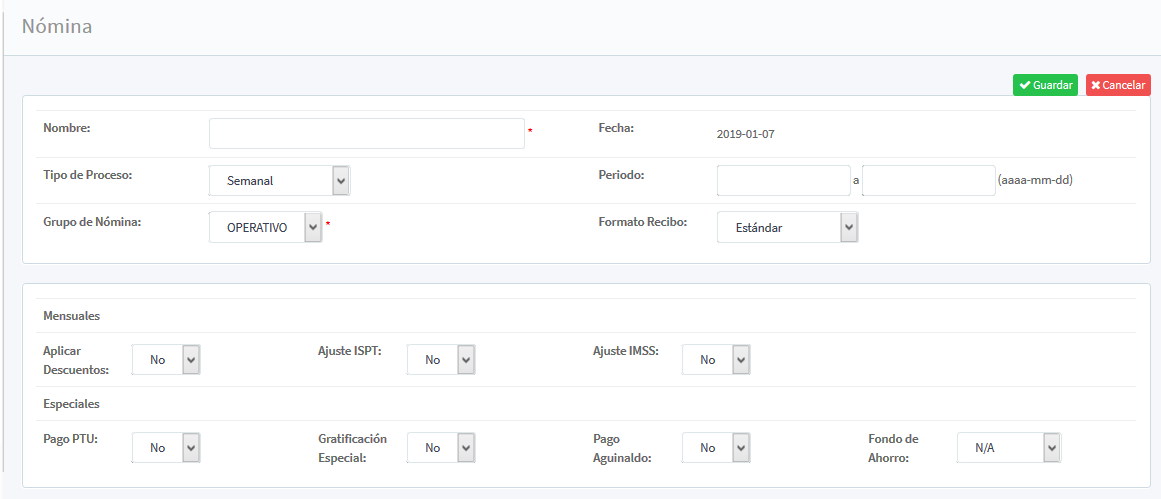Open the Ajuste IMSS dropdown

[x=715, y=360]
